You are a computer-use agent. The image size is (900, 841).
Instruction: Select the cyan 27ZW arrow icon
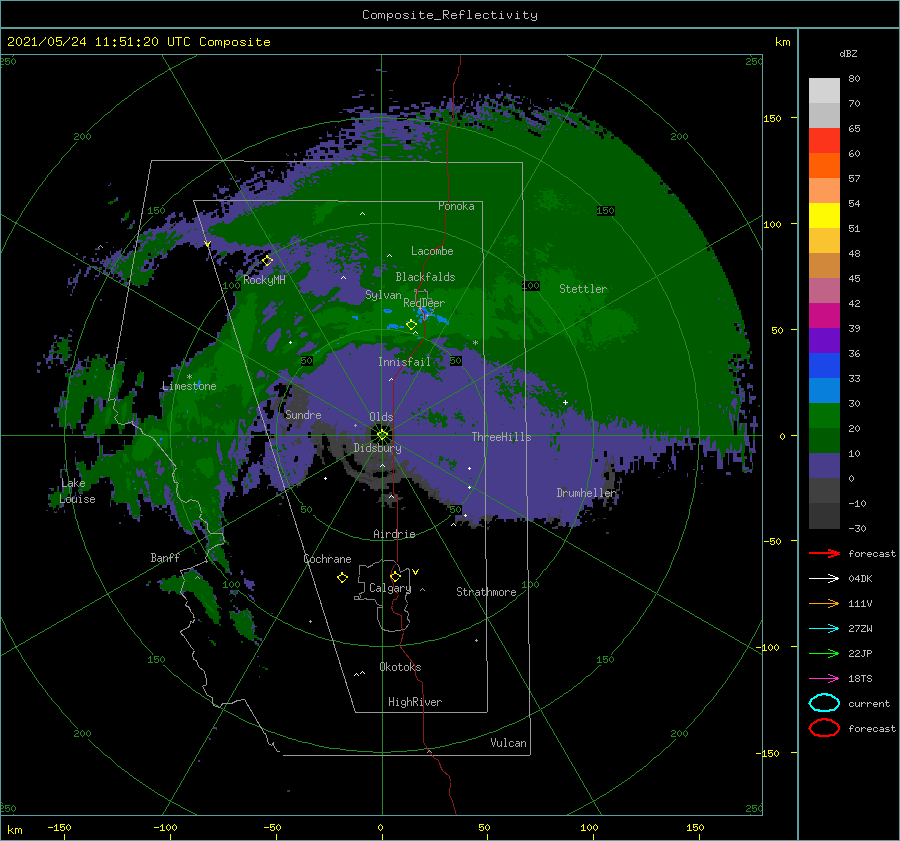824,629
